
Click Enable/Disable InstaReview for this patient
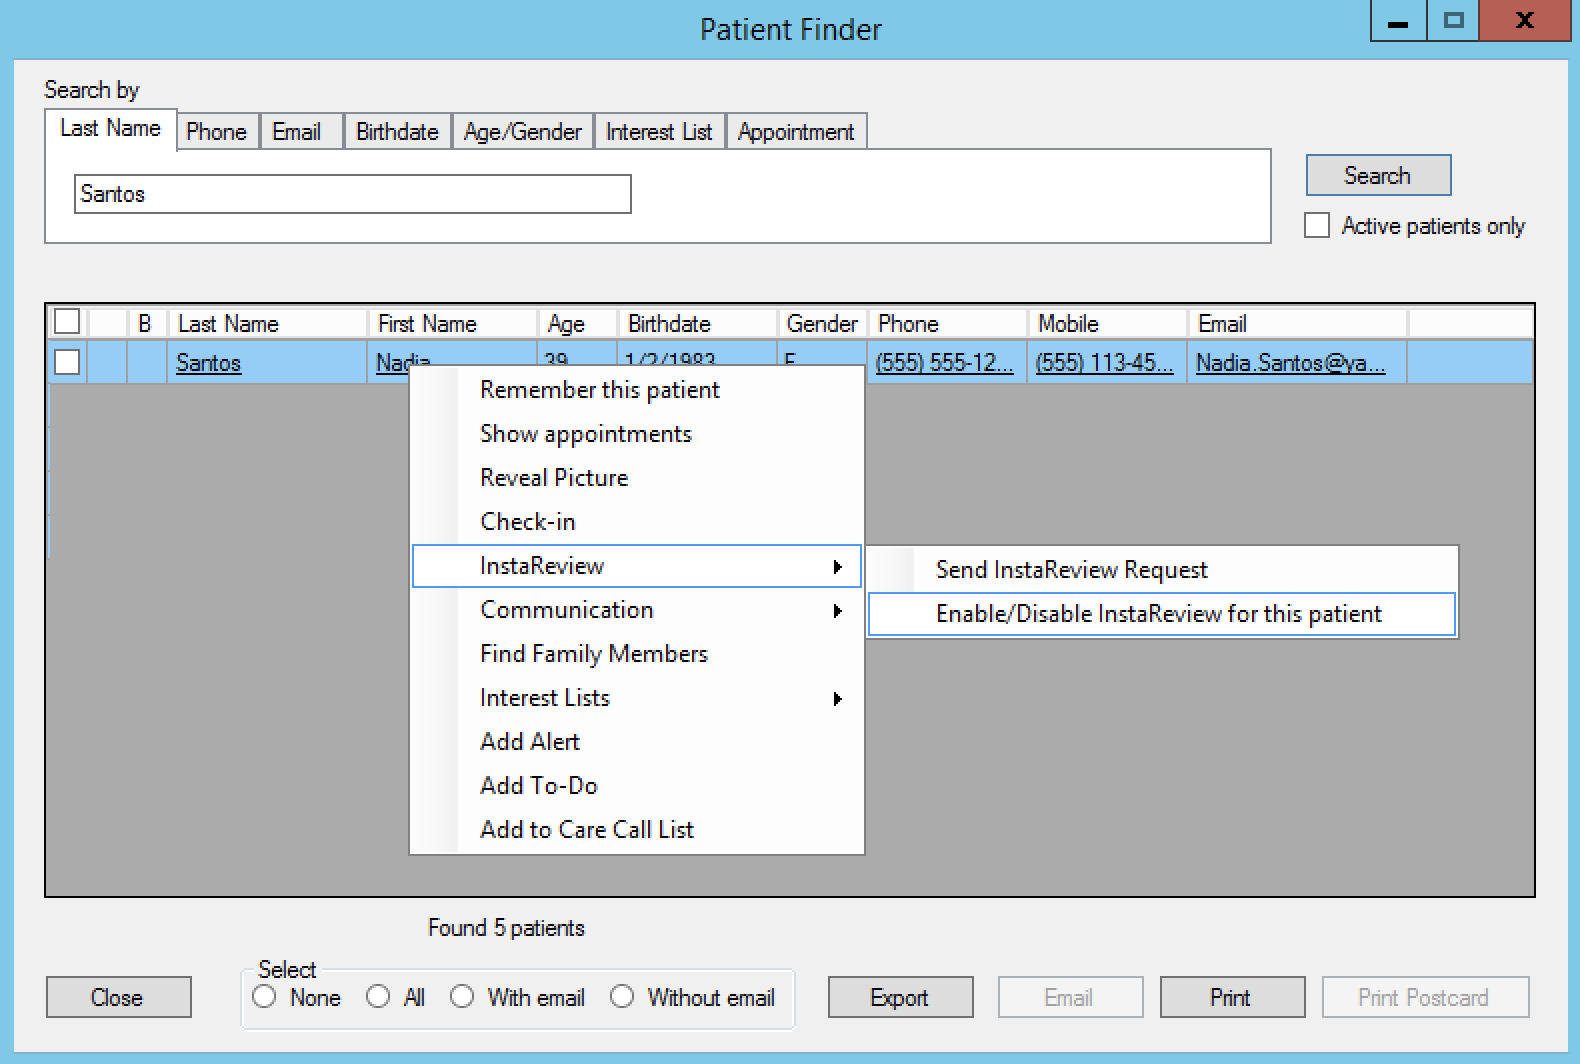(1162, 614)
